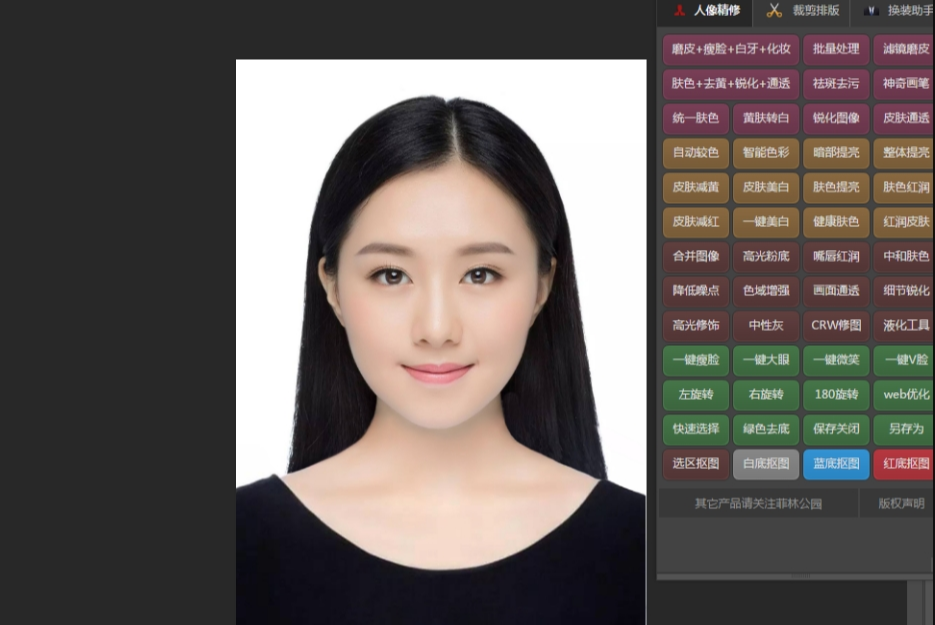Select 统一肤色 option
935x625 pixels.
(x=695, y=119)
